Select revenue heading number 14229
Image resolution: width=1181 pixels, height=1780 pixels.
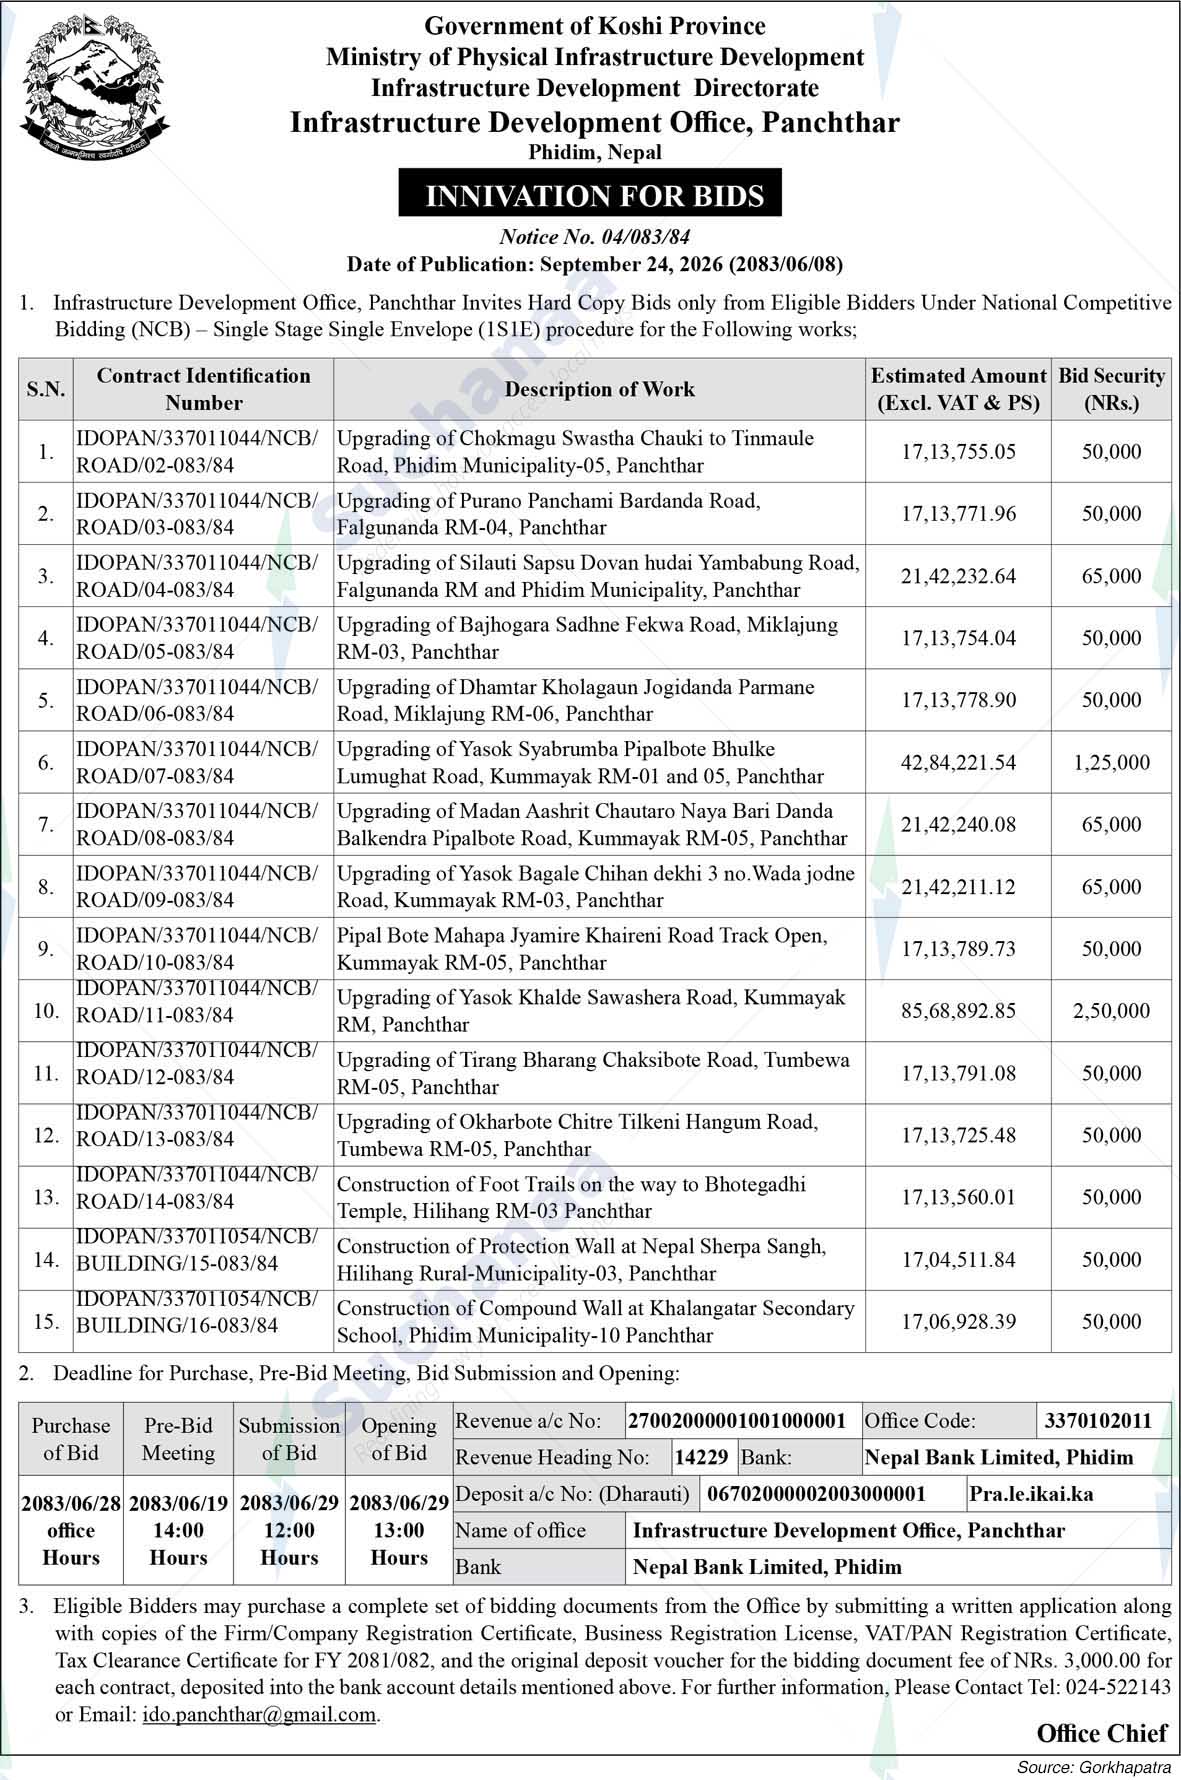click(x=701, y=1458)
